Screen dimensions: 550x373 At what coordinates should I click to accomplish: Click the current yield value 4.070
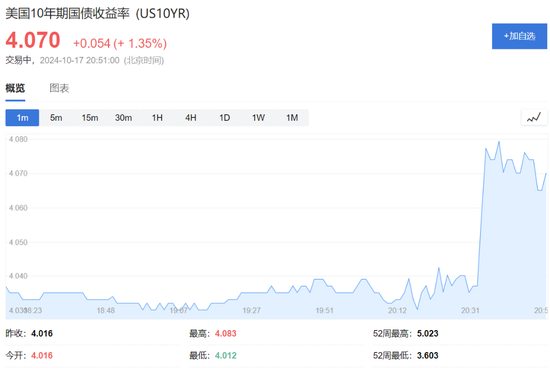pyautogui.click(x=33, y=40)
